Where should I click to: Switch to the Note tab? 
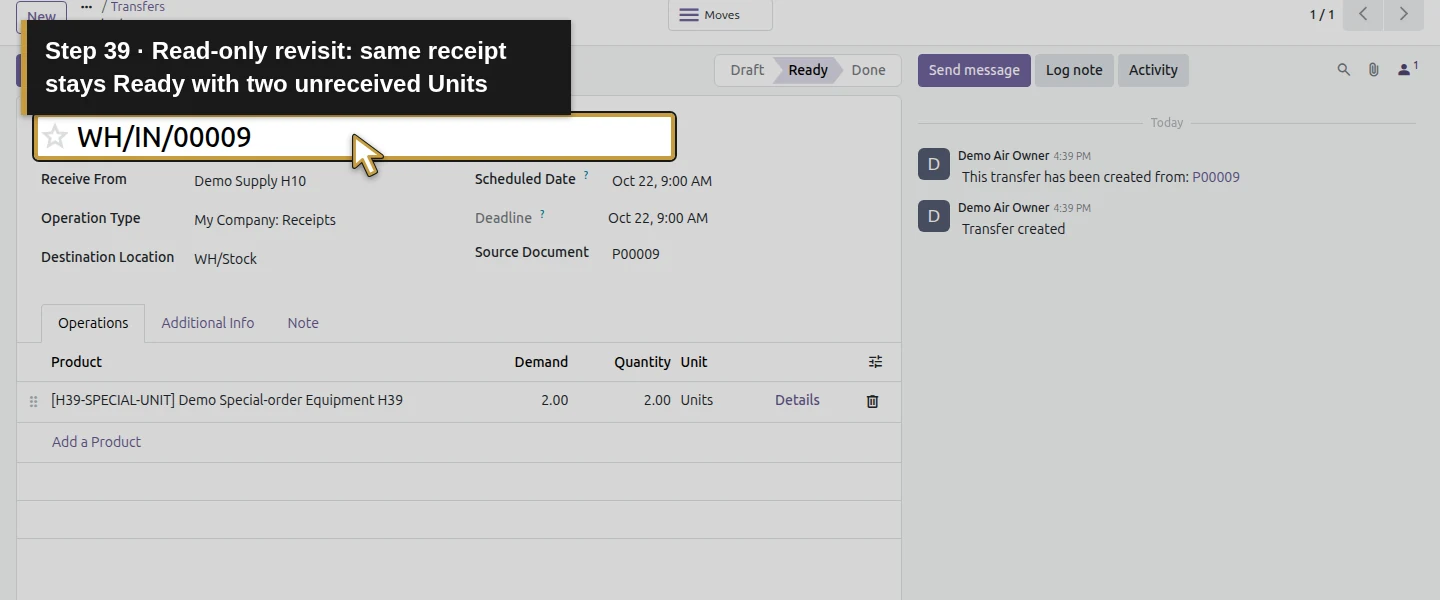(x=303, y=323)
